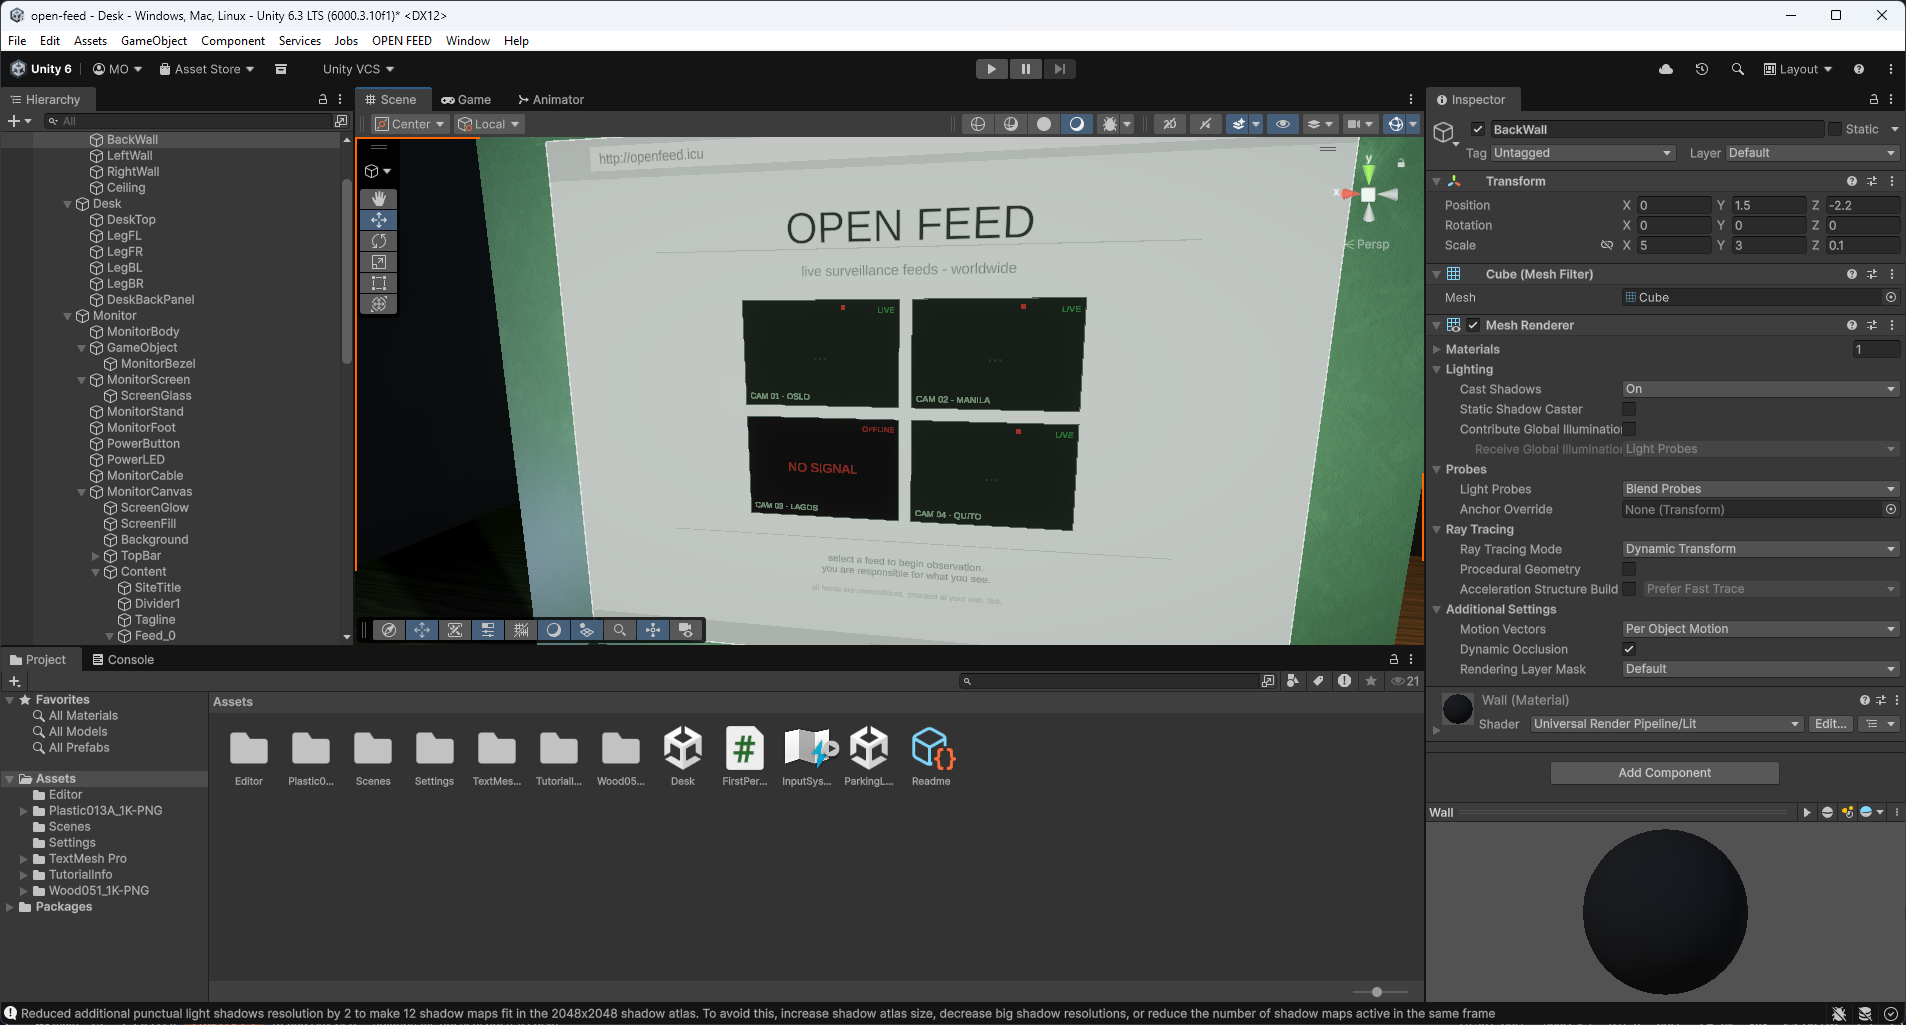
Task: Select the InputSys... asset icon
Action: [808, 748]
